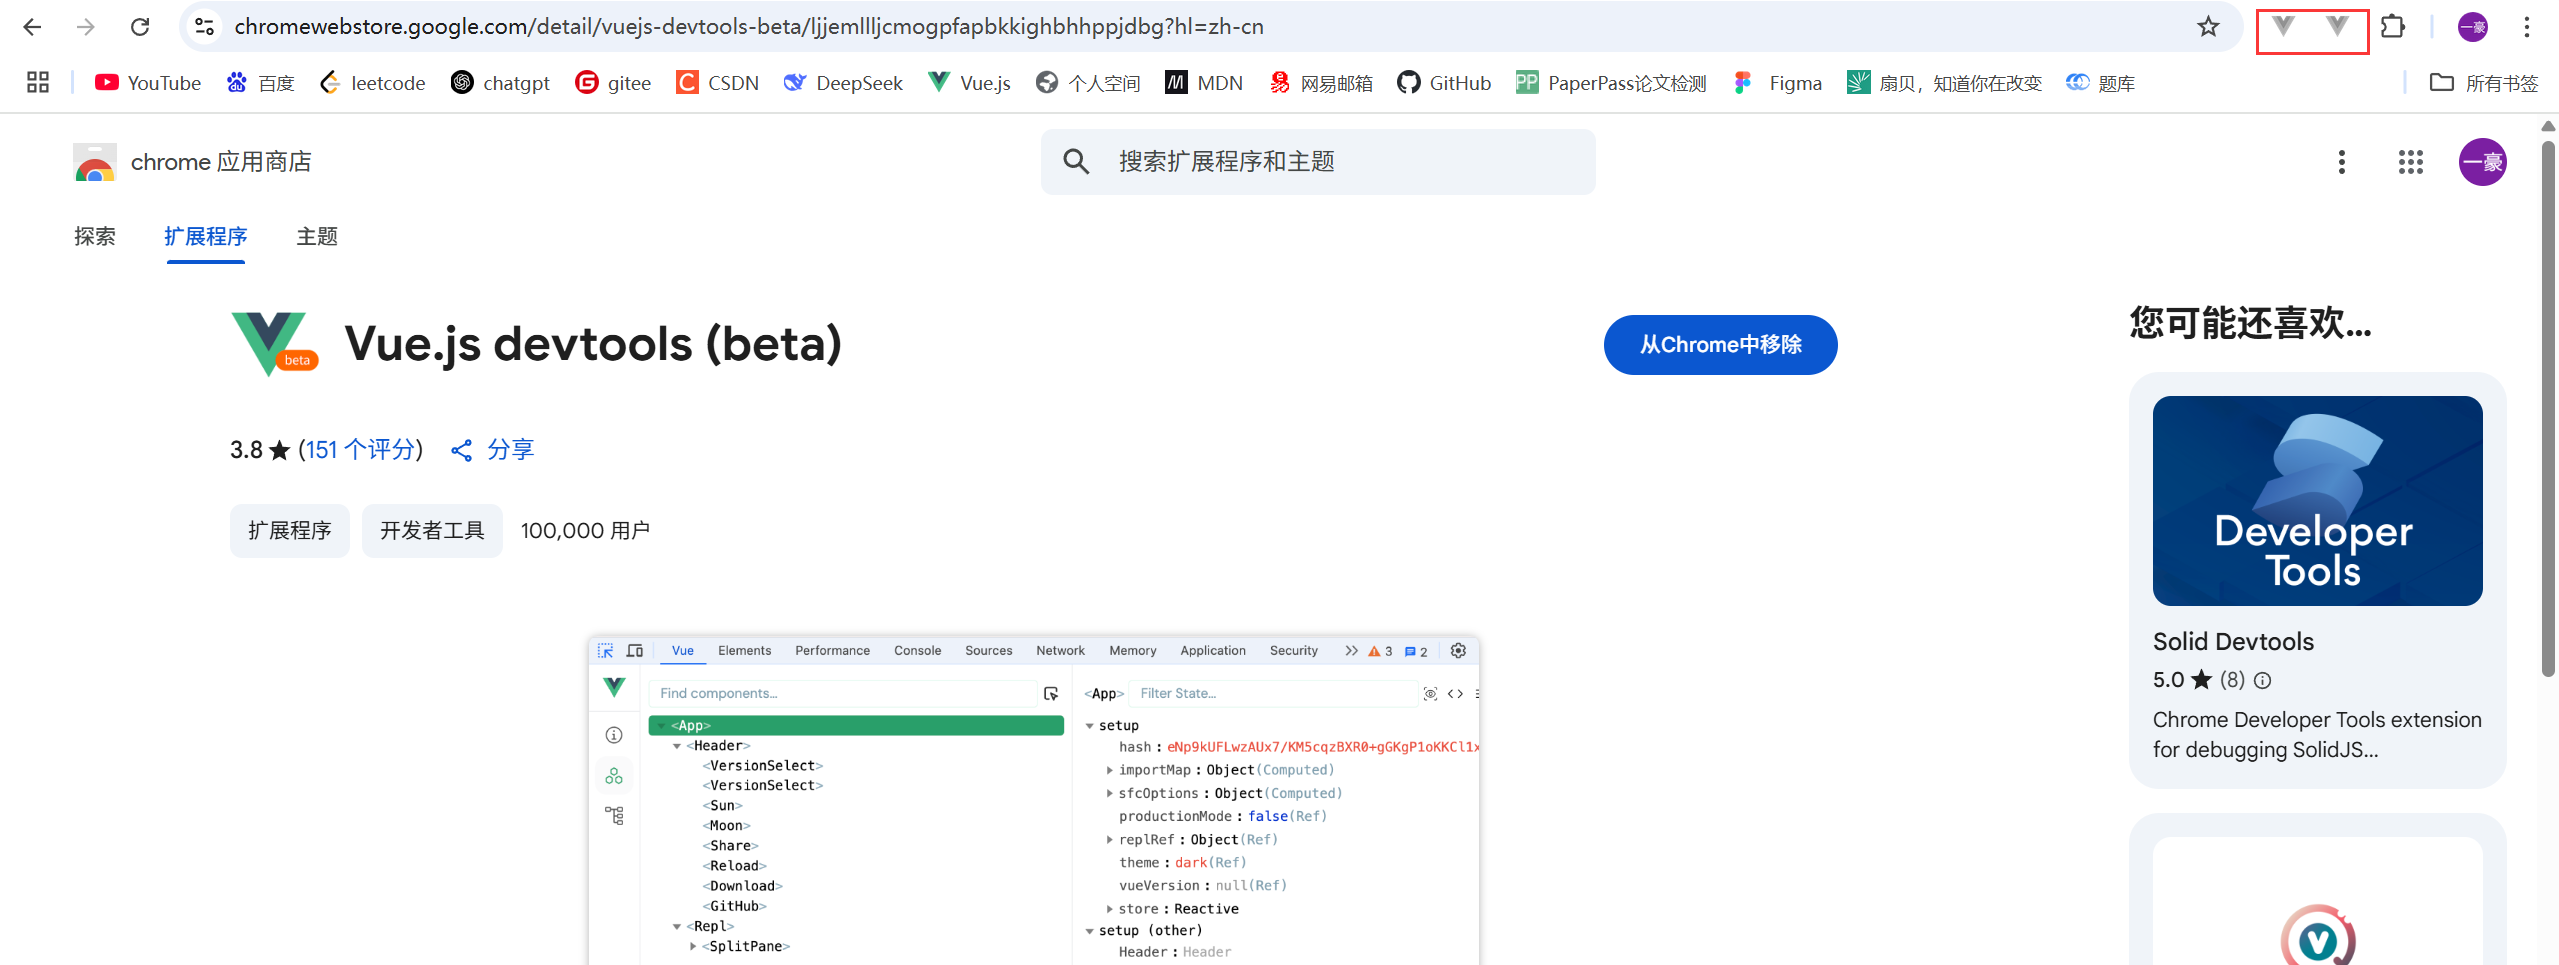
Task: Open the 个人空间 bookmark
Action: tap(1088, 83)
